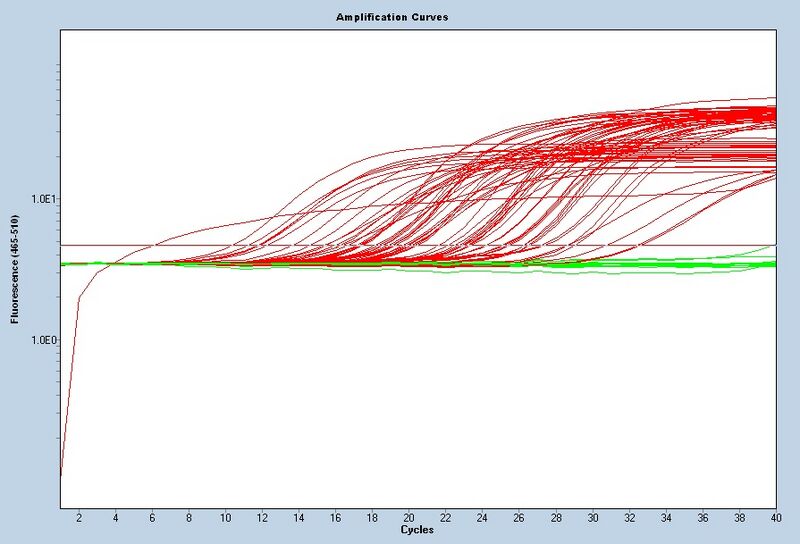The width and height of the screenshot is (800, 544).
Task: Click the cycle 26 tick label
Action: pos(519,519)
